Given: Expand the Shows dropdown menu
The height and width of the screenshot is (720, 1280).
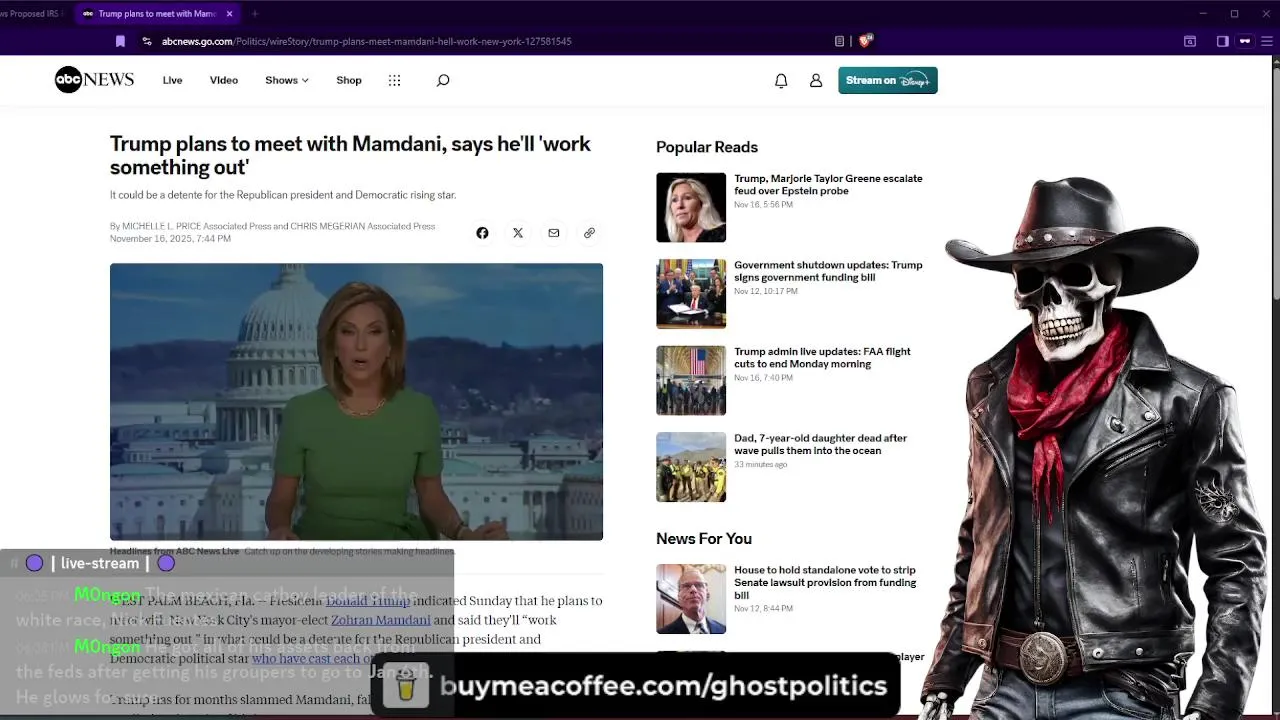Looking at the screenshot, I should 287,80.
